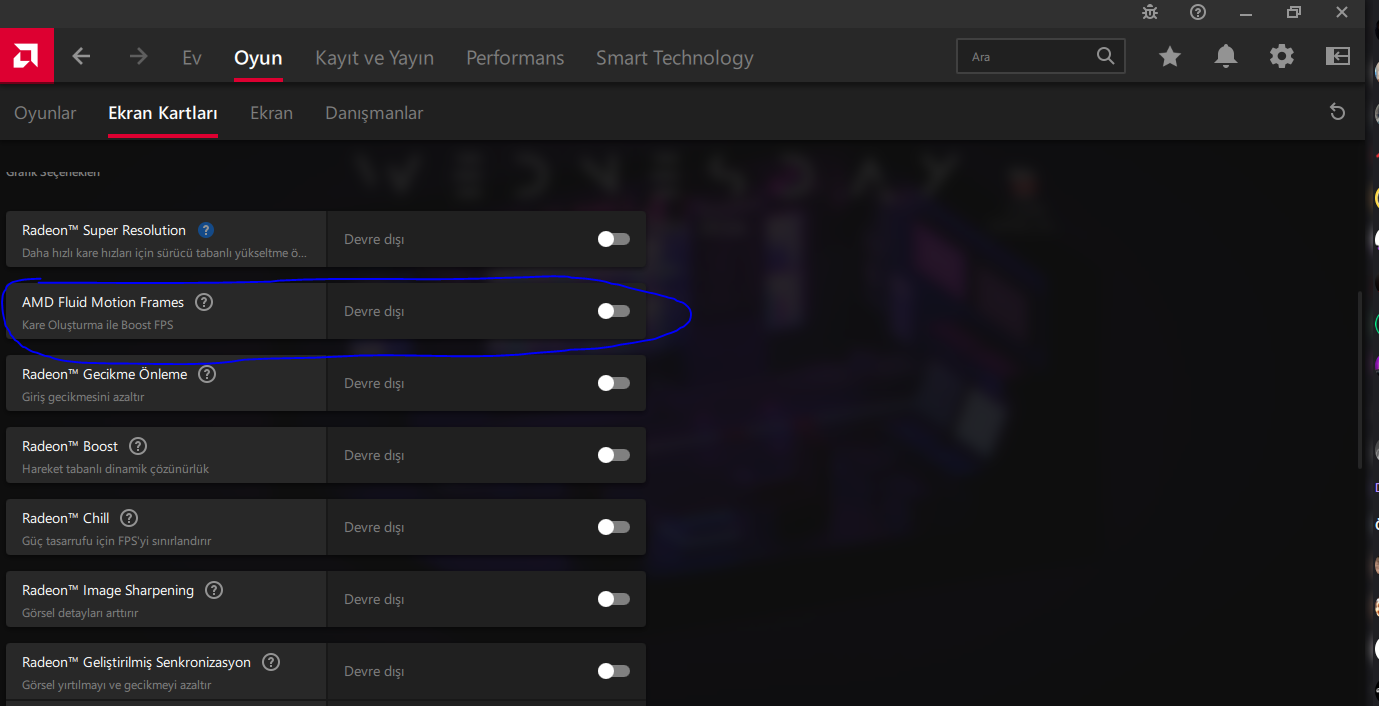Minimize the AMD Software window

[1246, 12]
